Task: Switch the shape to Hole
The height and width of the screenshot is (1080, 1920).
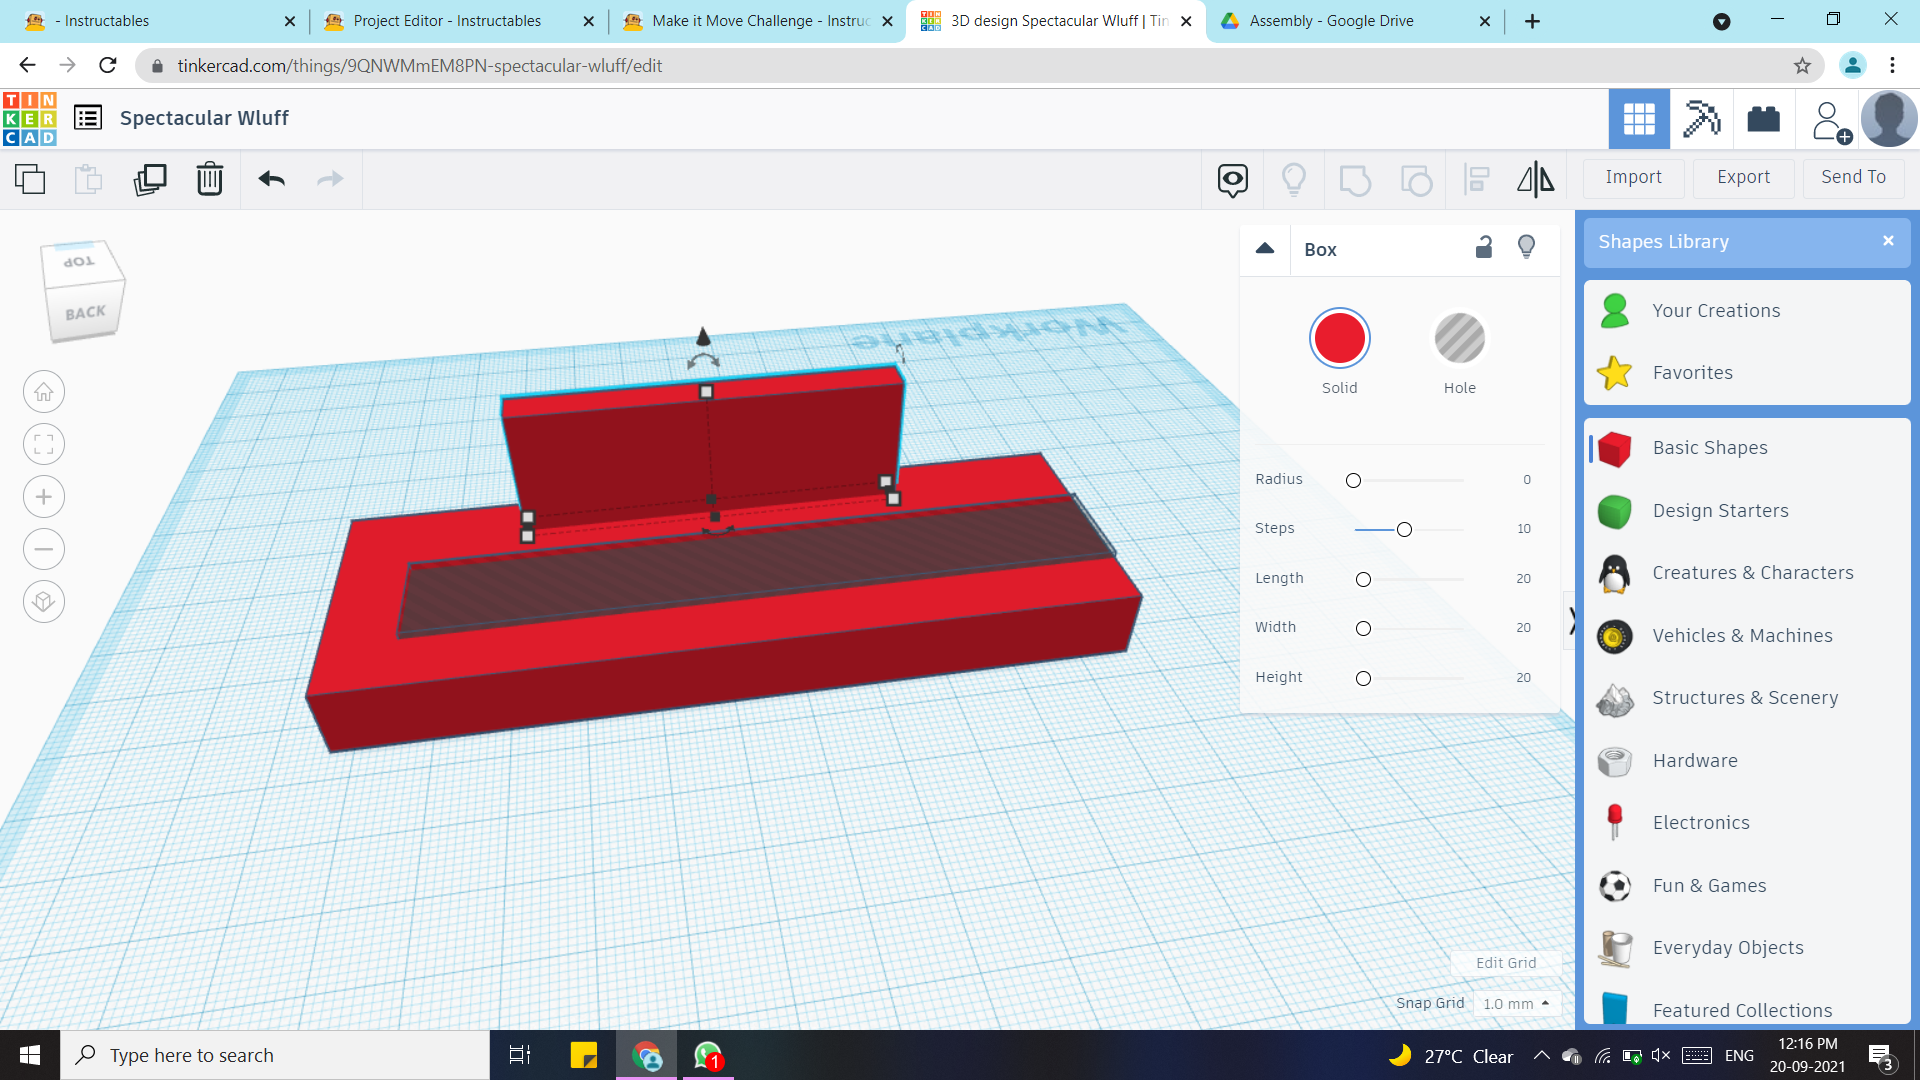Action: pyautogui.click(x=1459, y=339)
